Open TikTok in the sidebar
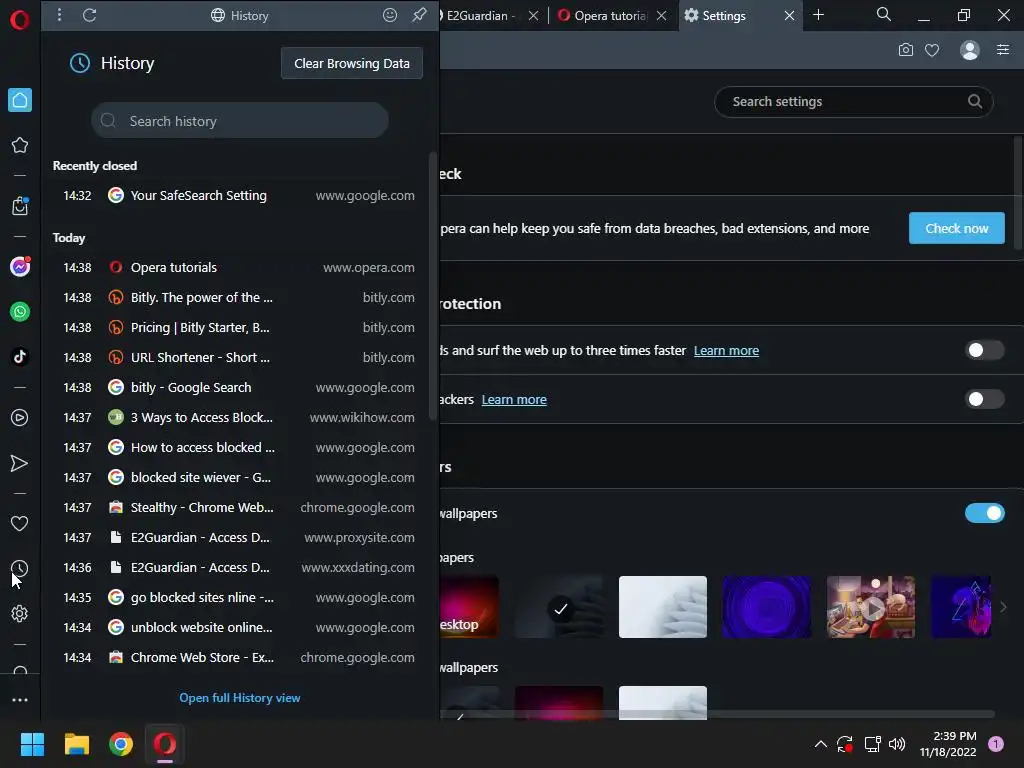Viewport: 1024px width, 768px height. click(x=20, y=357)
